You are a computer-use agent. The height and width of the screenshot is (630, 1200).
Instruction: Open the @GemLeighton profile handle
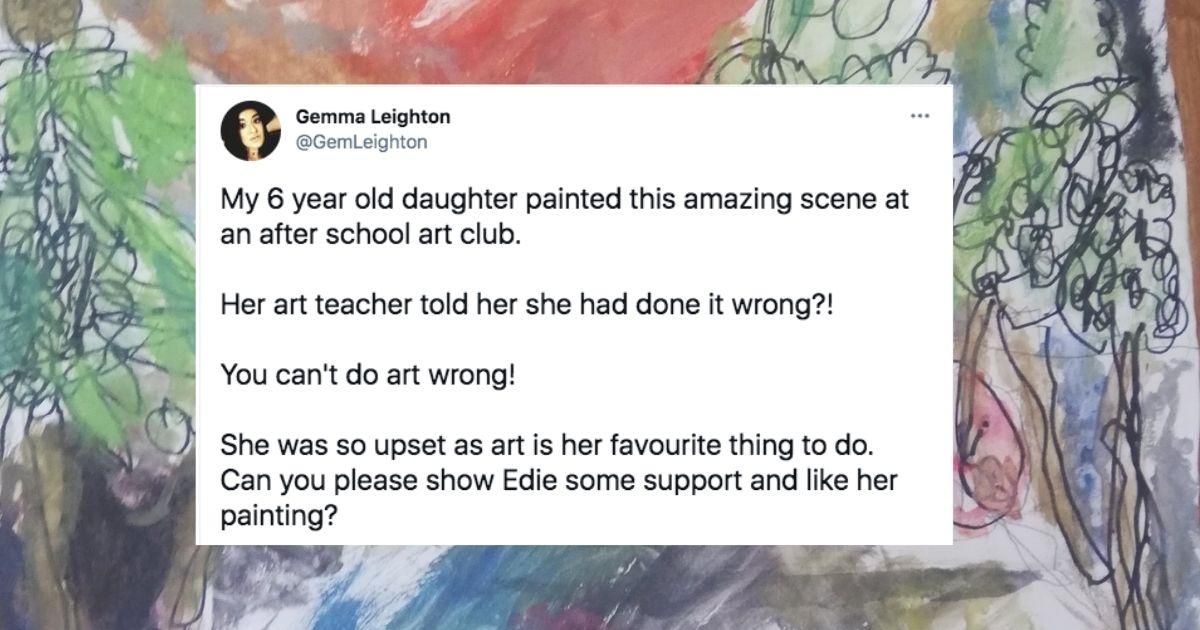(x=365, y=143)
